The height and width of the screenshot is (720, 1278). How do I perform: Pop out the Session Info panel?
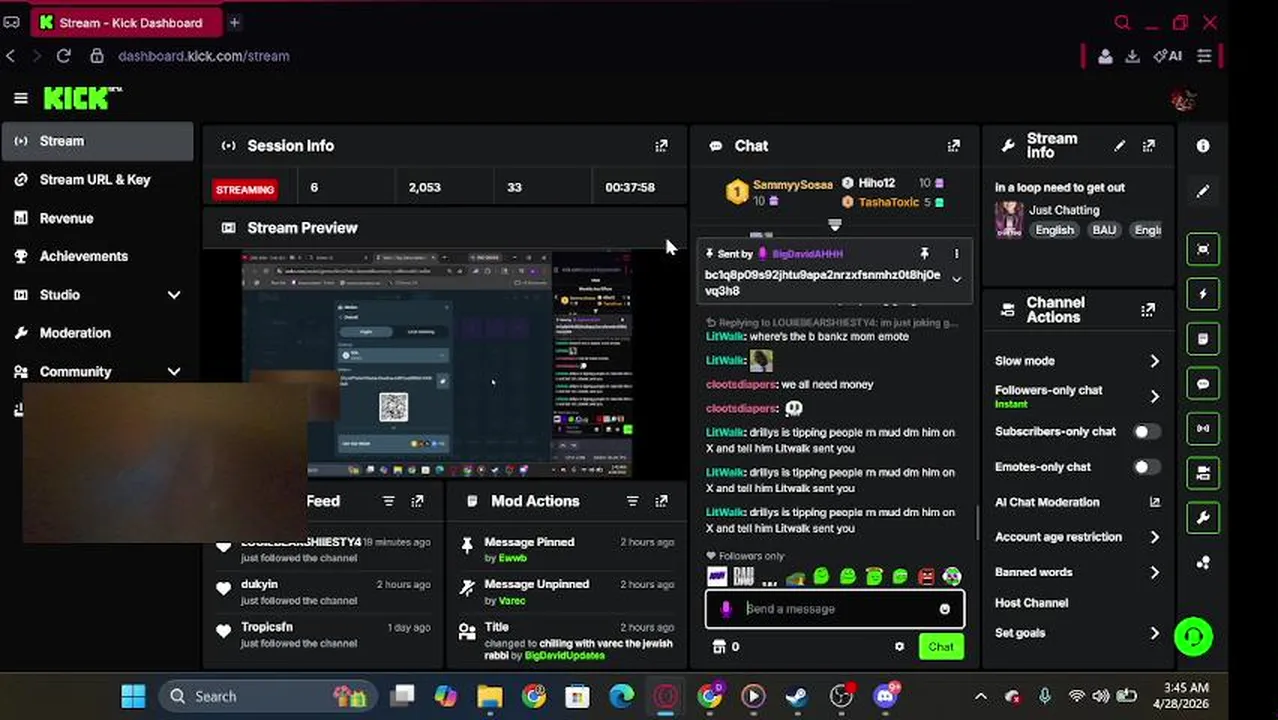(x=661, y=146)
